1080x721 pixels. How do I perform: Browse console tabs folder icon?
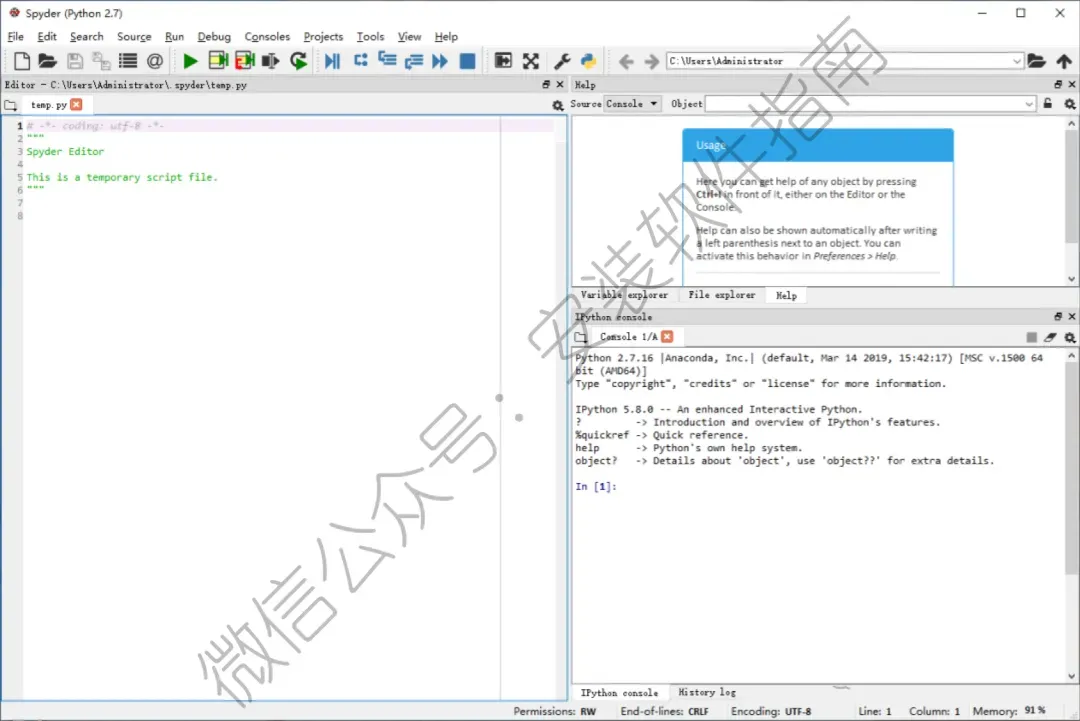point(581,337)
